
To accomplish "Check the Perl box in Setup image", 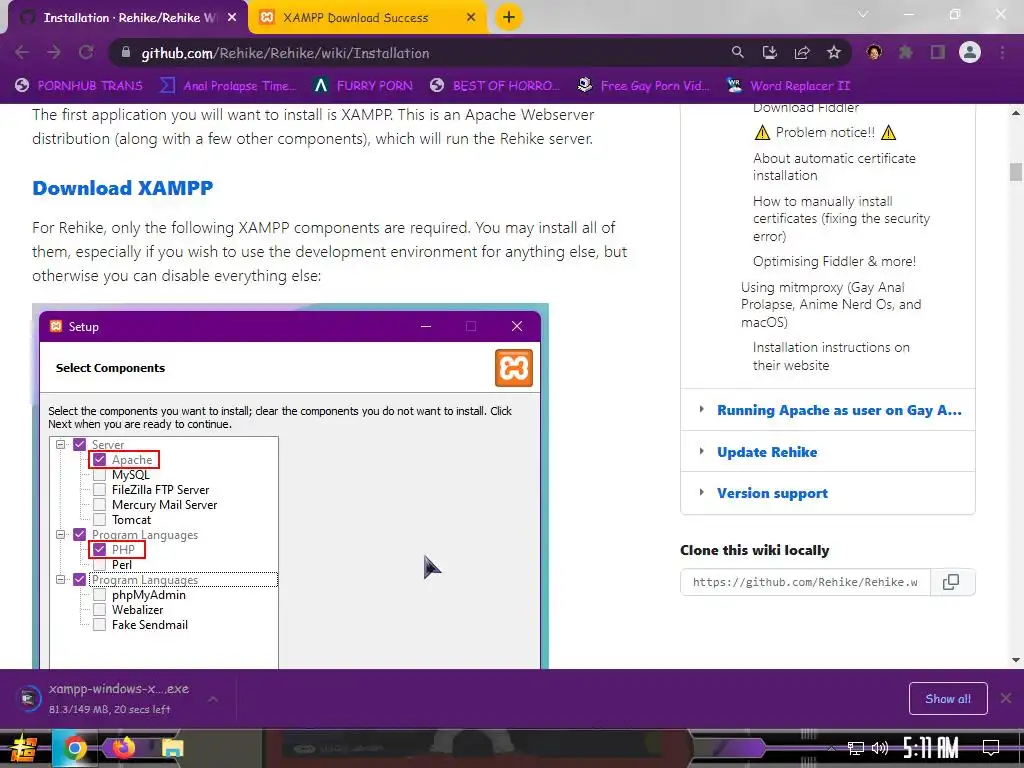I will click(99, 564).
